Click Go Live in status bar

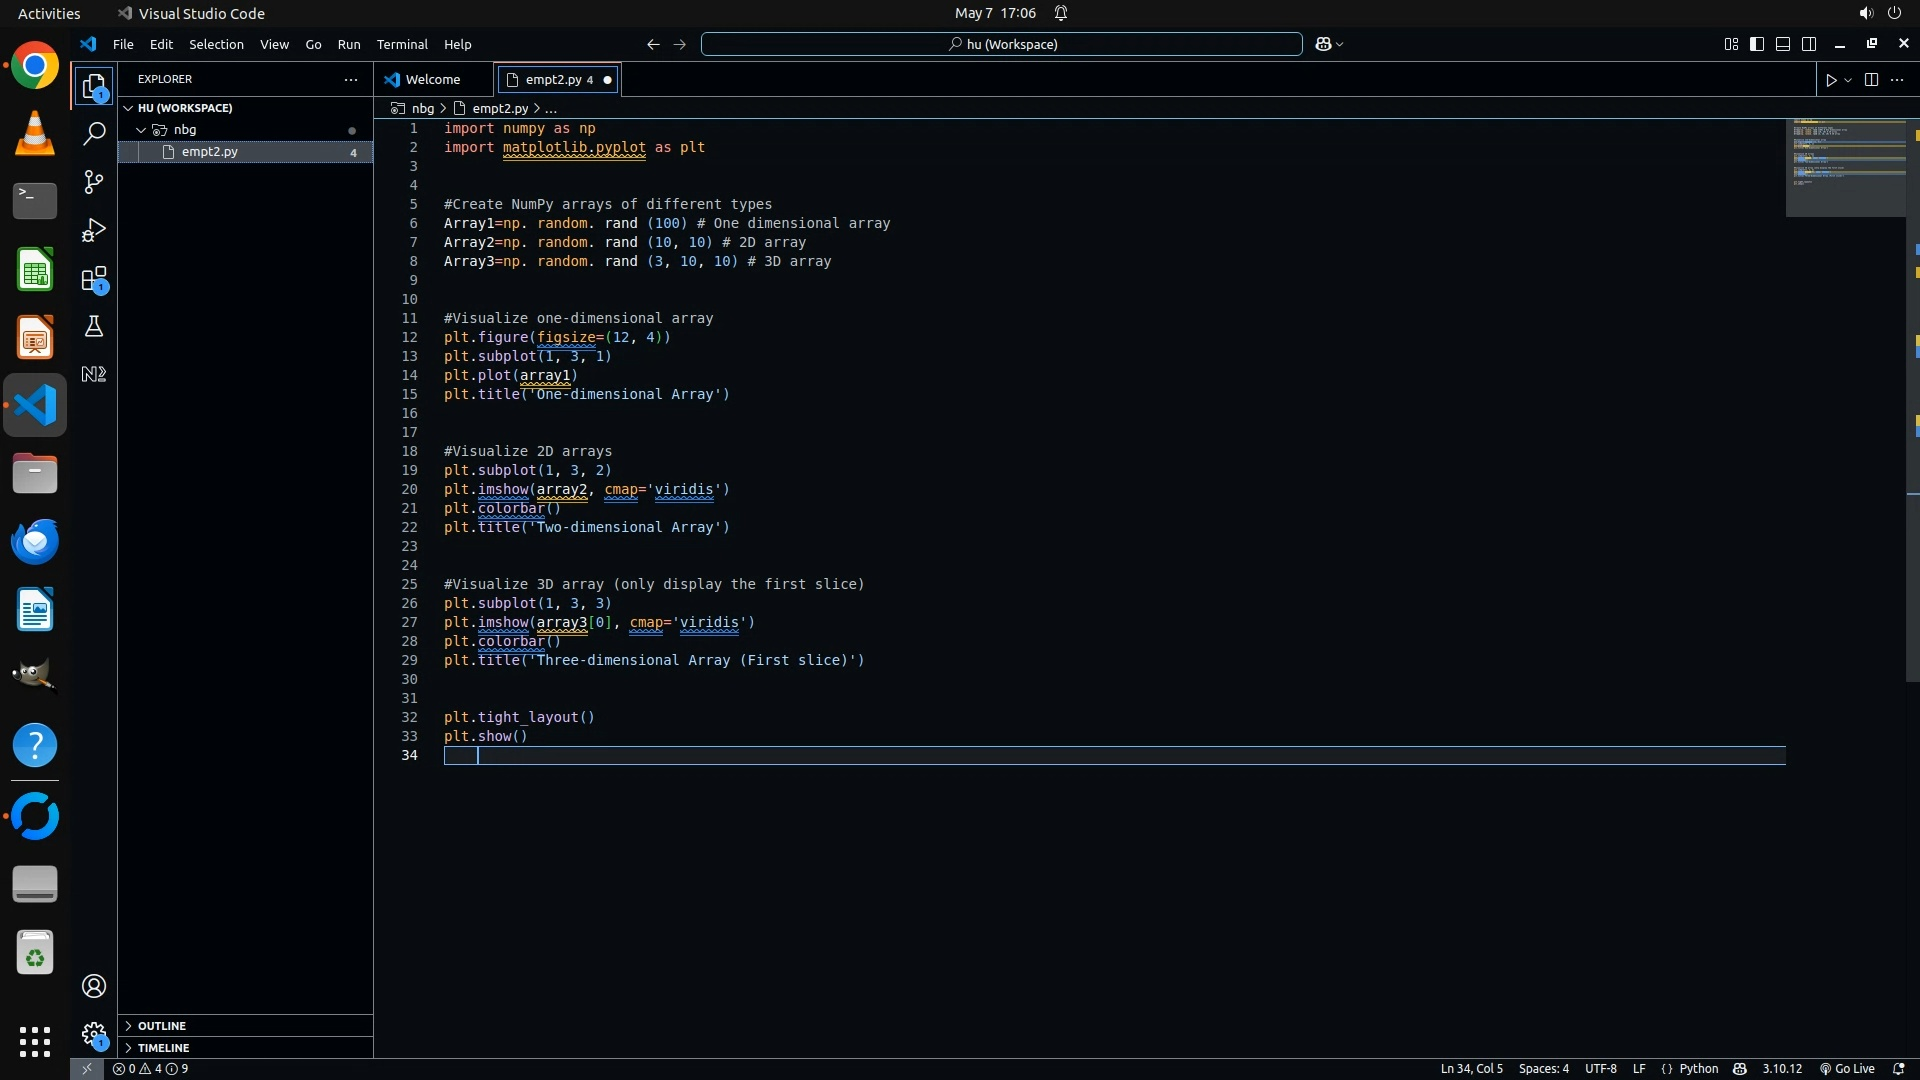pos(1847,1069)
